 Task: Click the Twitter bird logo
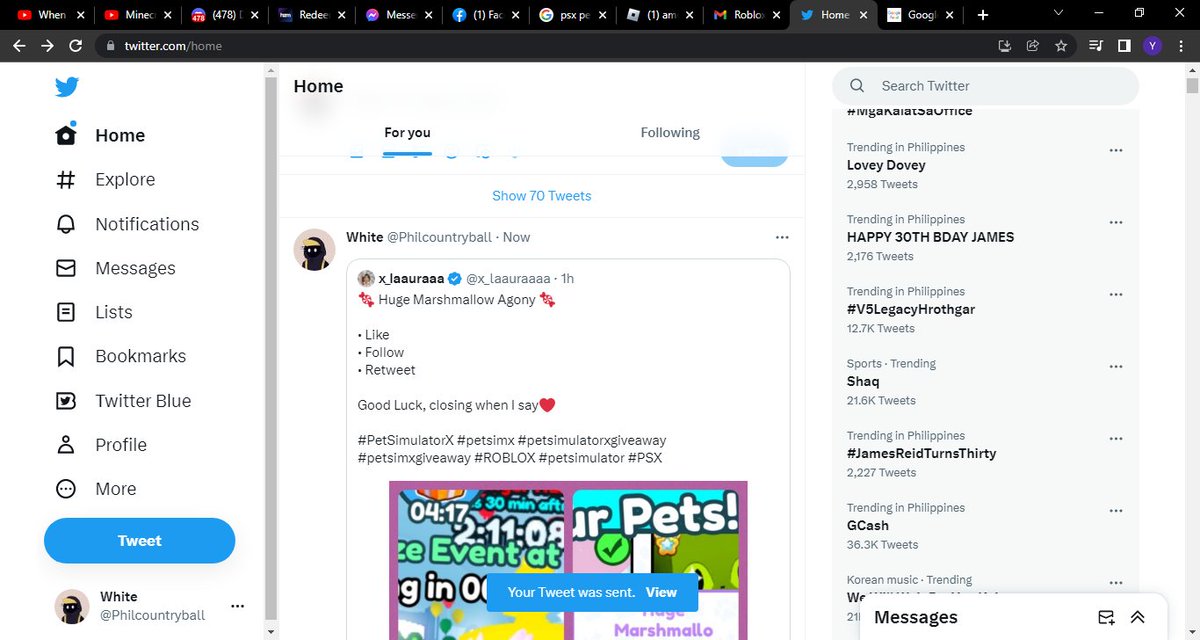[x=67, y=87]
